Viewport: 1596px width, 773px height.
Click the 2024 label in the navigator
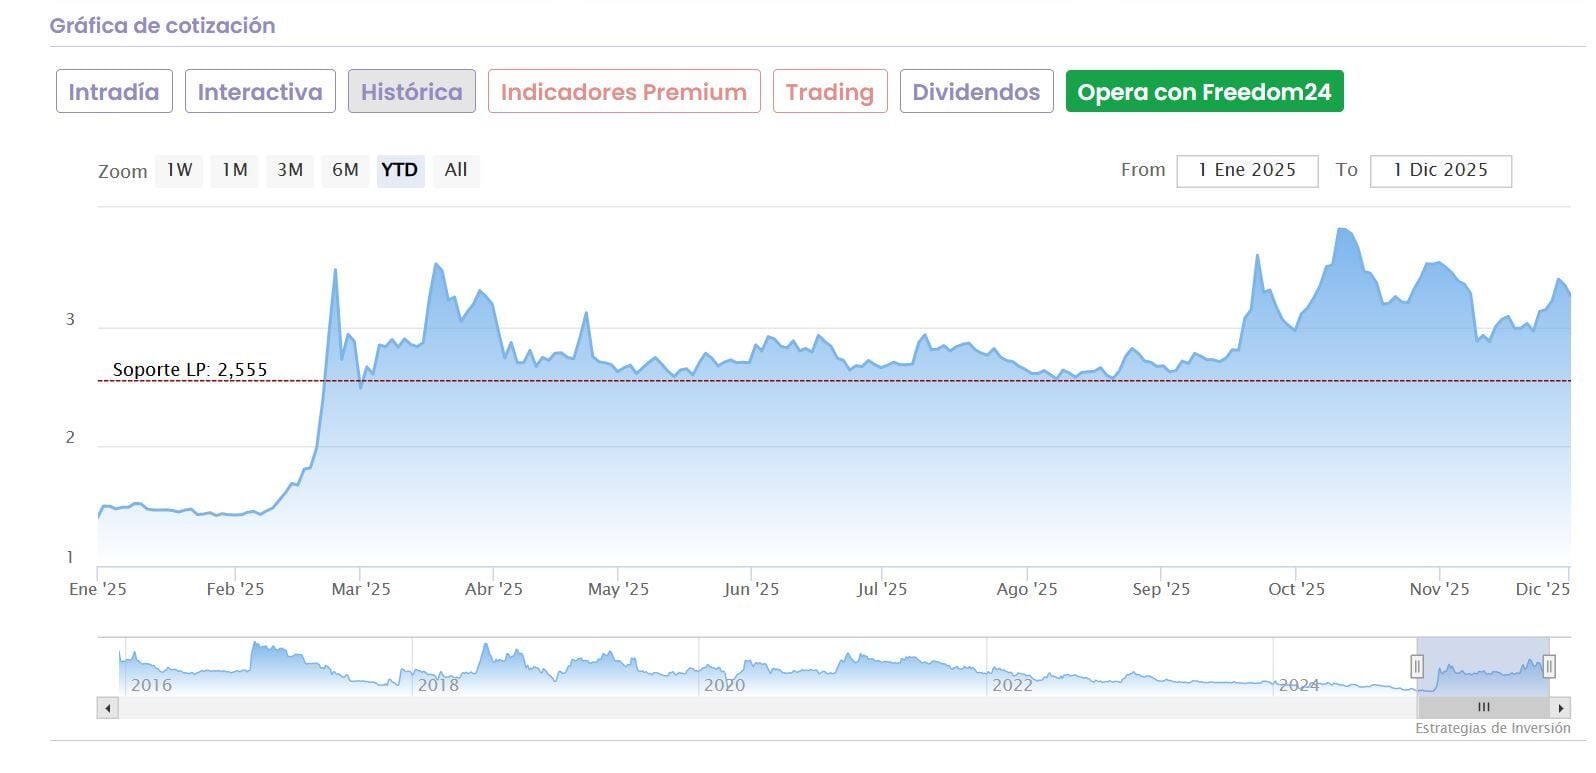point(1299,685)
